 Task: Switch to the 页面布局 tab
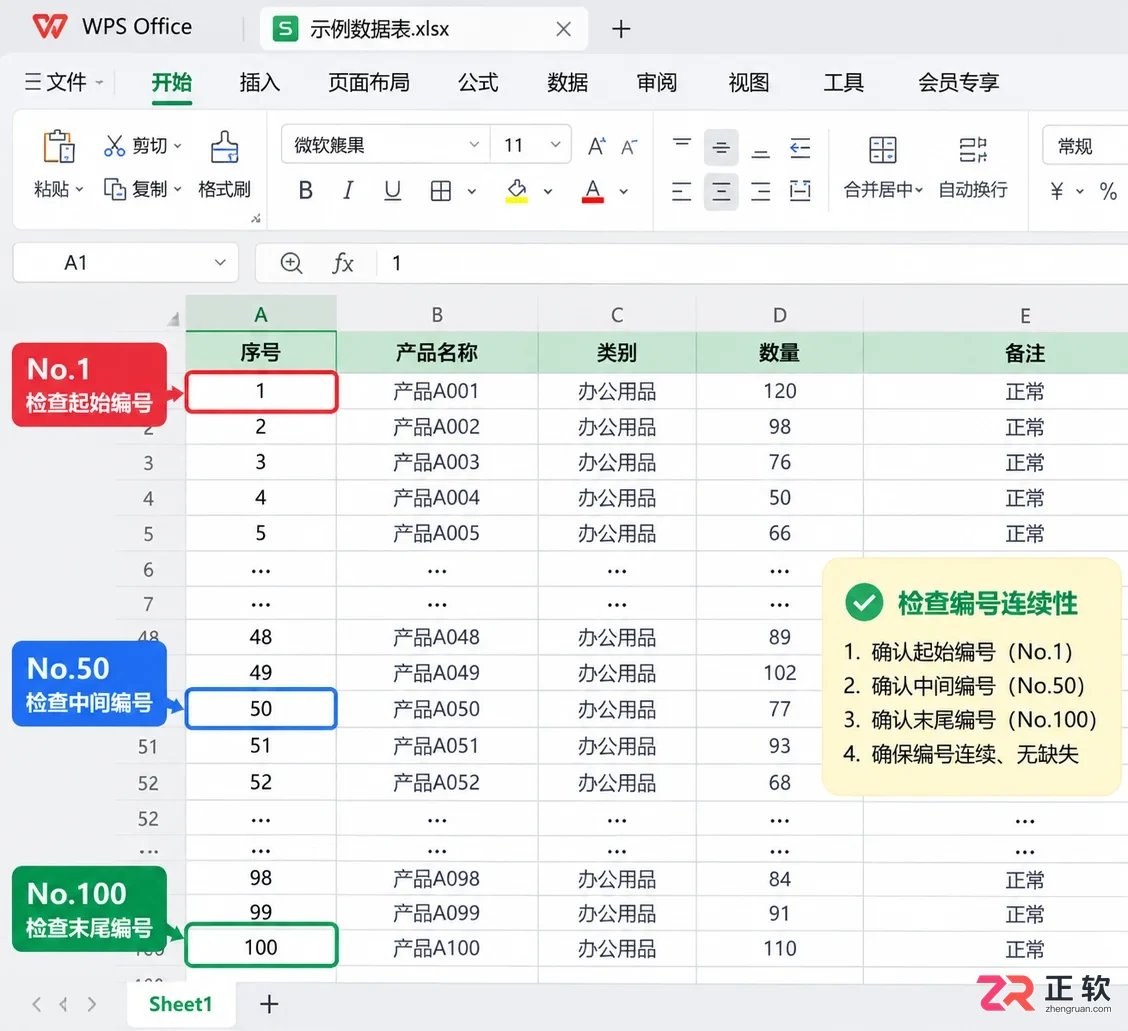coord(368,83)
